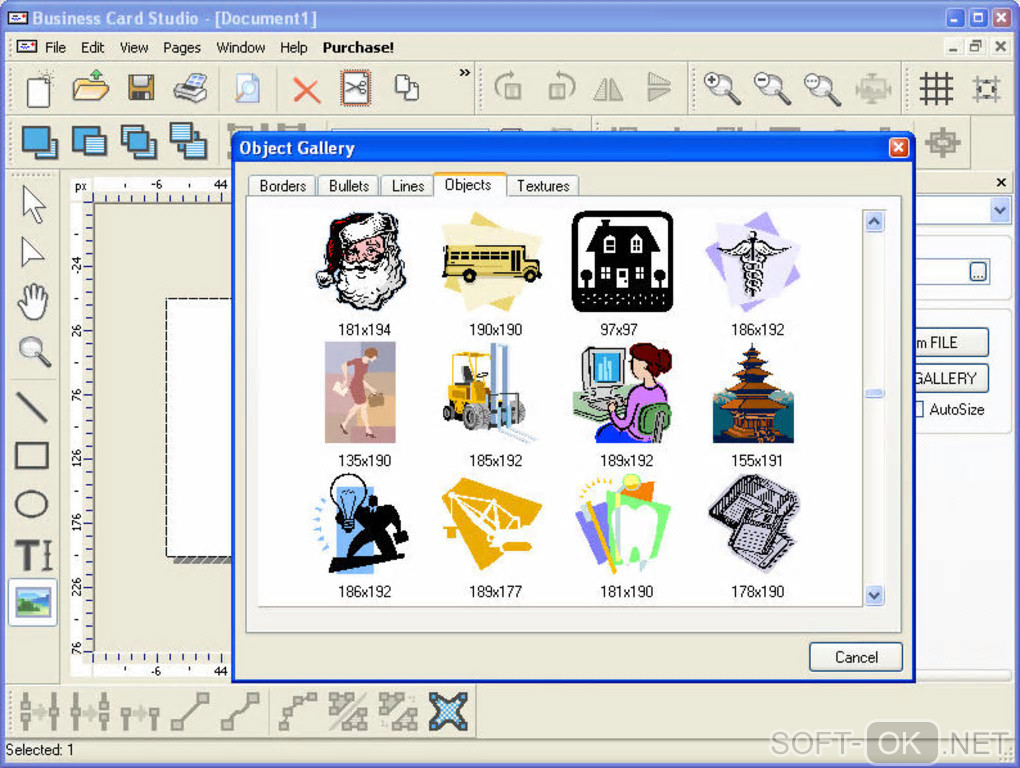Click the New document icon
This screenshot has width=1020, height=768.
39,89
